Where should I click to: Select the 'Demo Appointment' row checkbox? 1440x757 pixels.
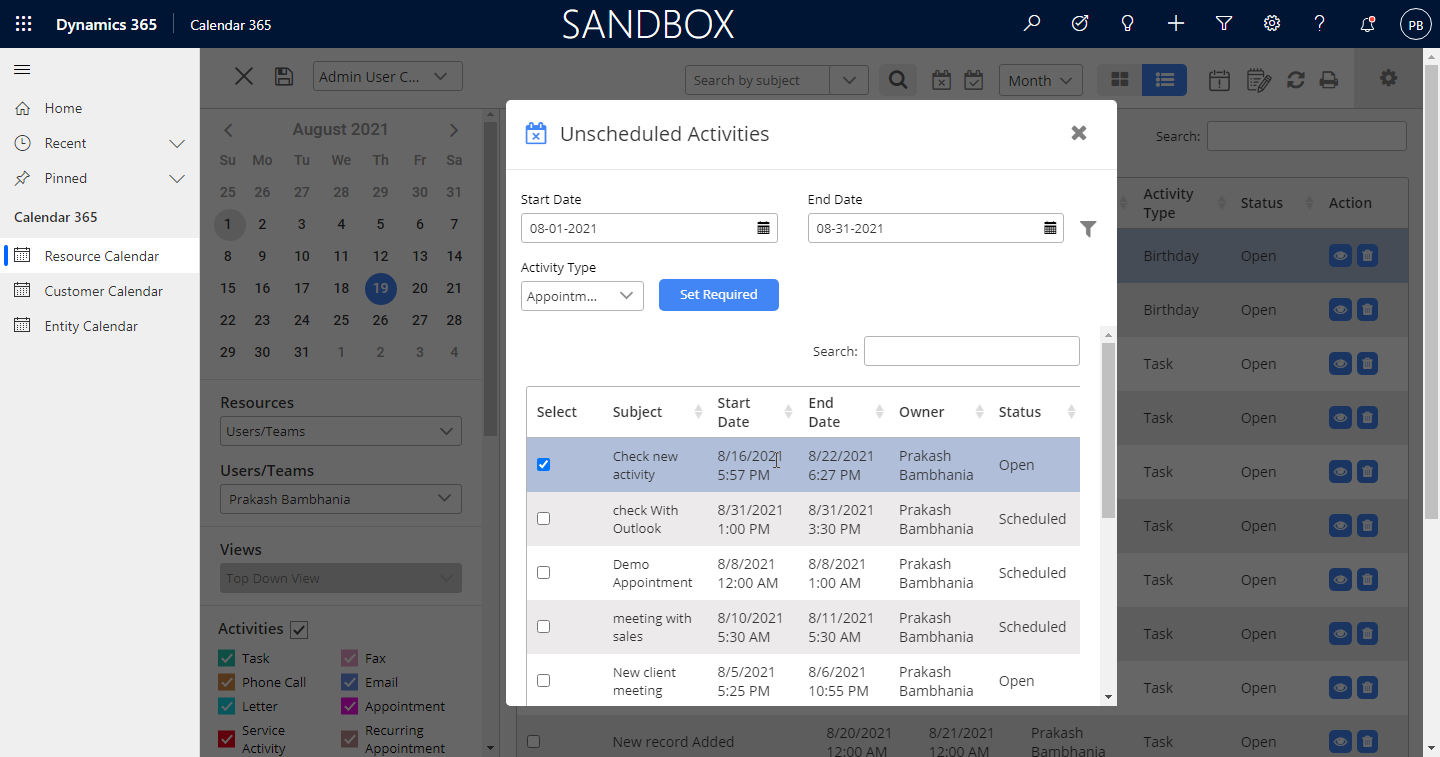544,573
